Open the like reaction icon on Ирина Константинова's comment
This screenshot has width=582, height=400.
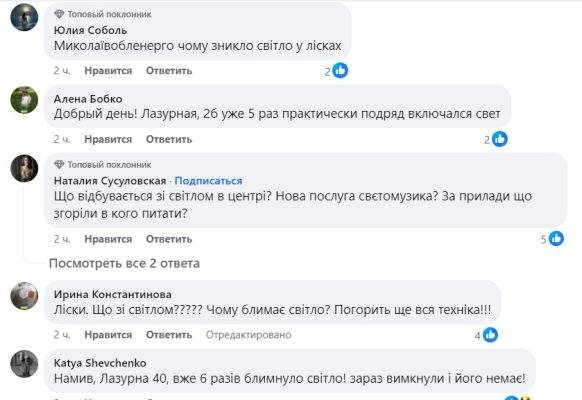pyautogui.click(x=490, y=335)
